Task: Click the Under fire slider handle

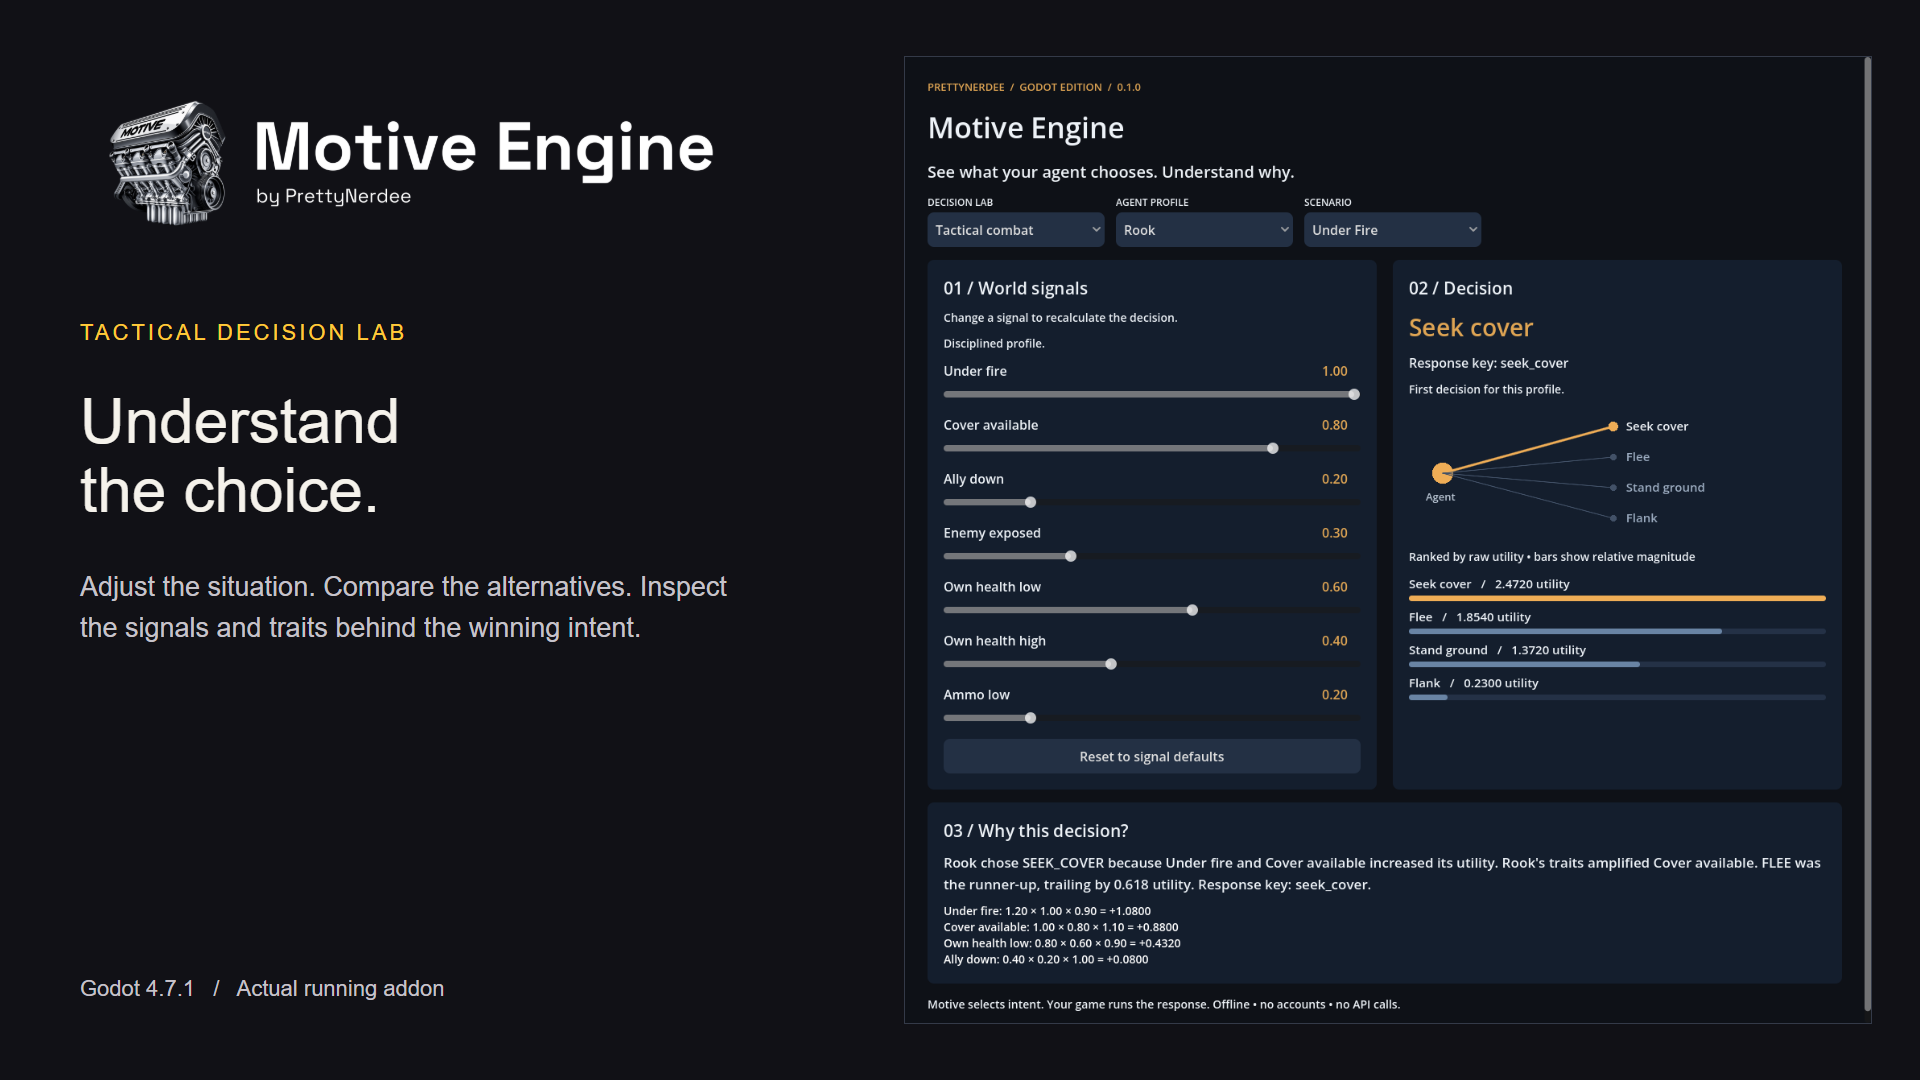Action: [1354, 395]
